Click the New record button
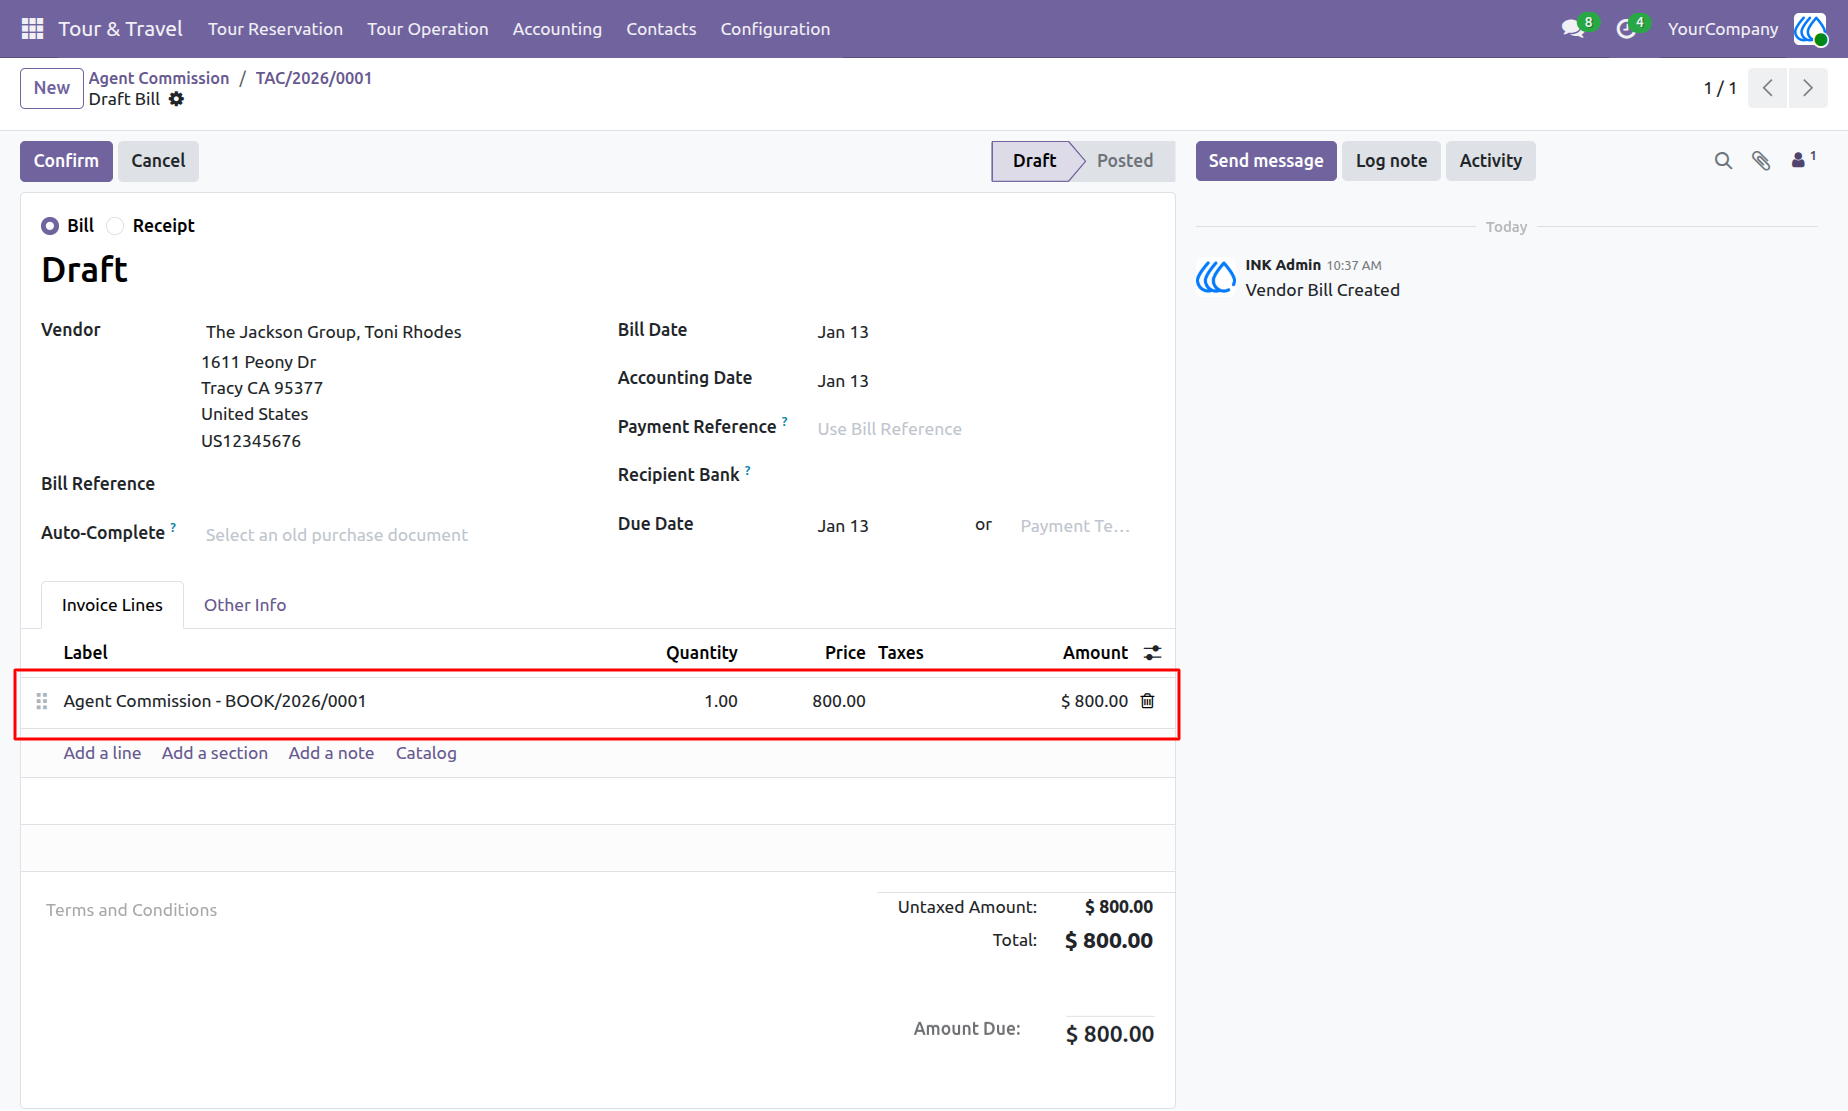Viewport: 1848px width, 1111px height. (52, 88)
